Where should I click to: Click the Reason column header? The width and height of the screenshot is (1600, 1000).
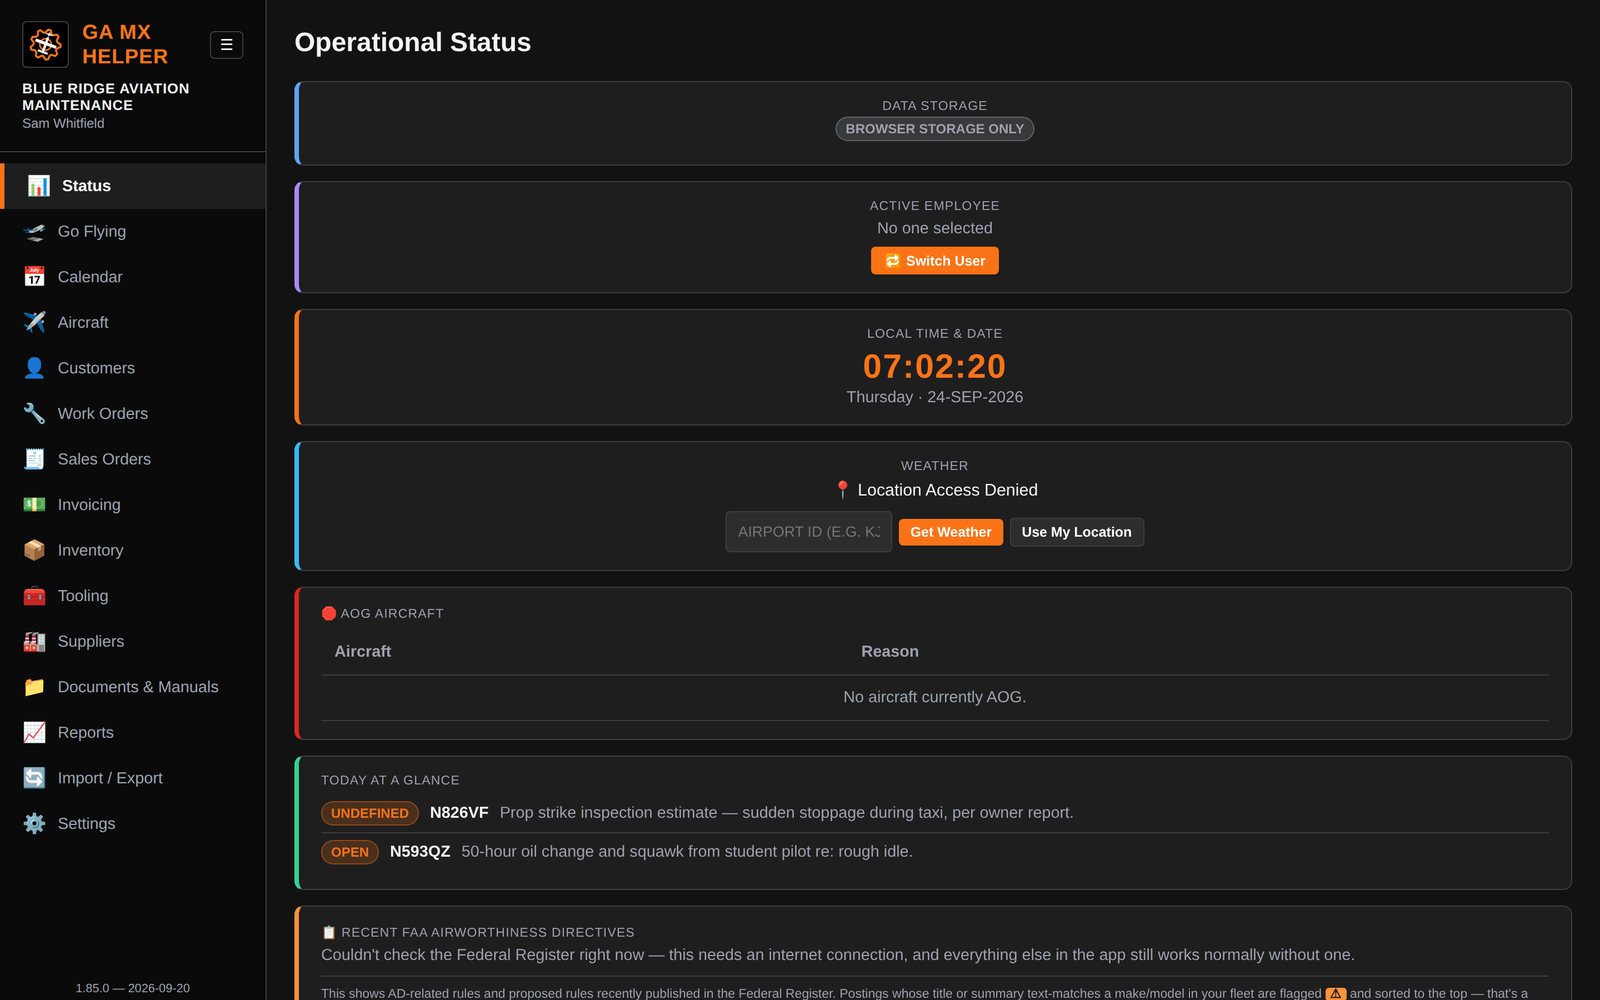click(x=890, y=652)
